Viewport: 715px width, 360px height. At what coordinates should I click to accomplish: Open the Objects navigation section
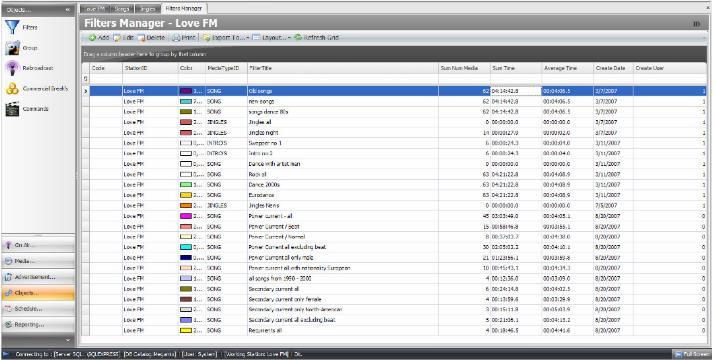pos(38,293)
